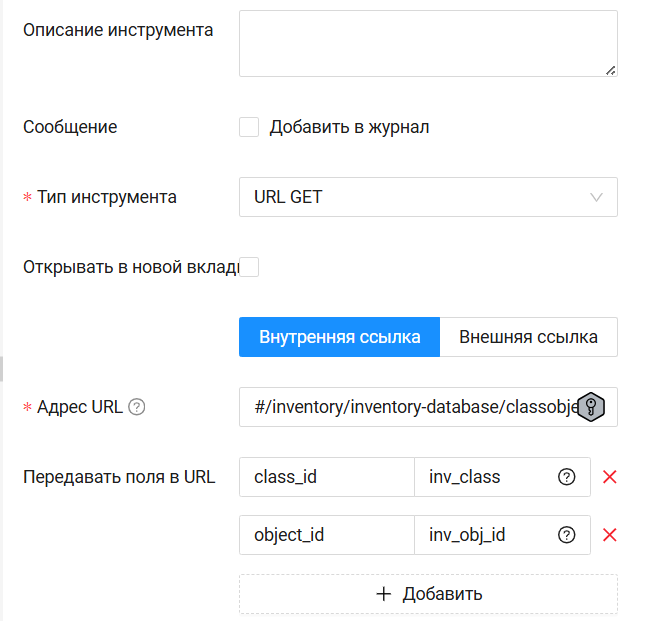Click help icon in the inv_class field

567,477
